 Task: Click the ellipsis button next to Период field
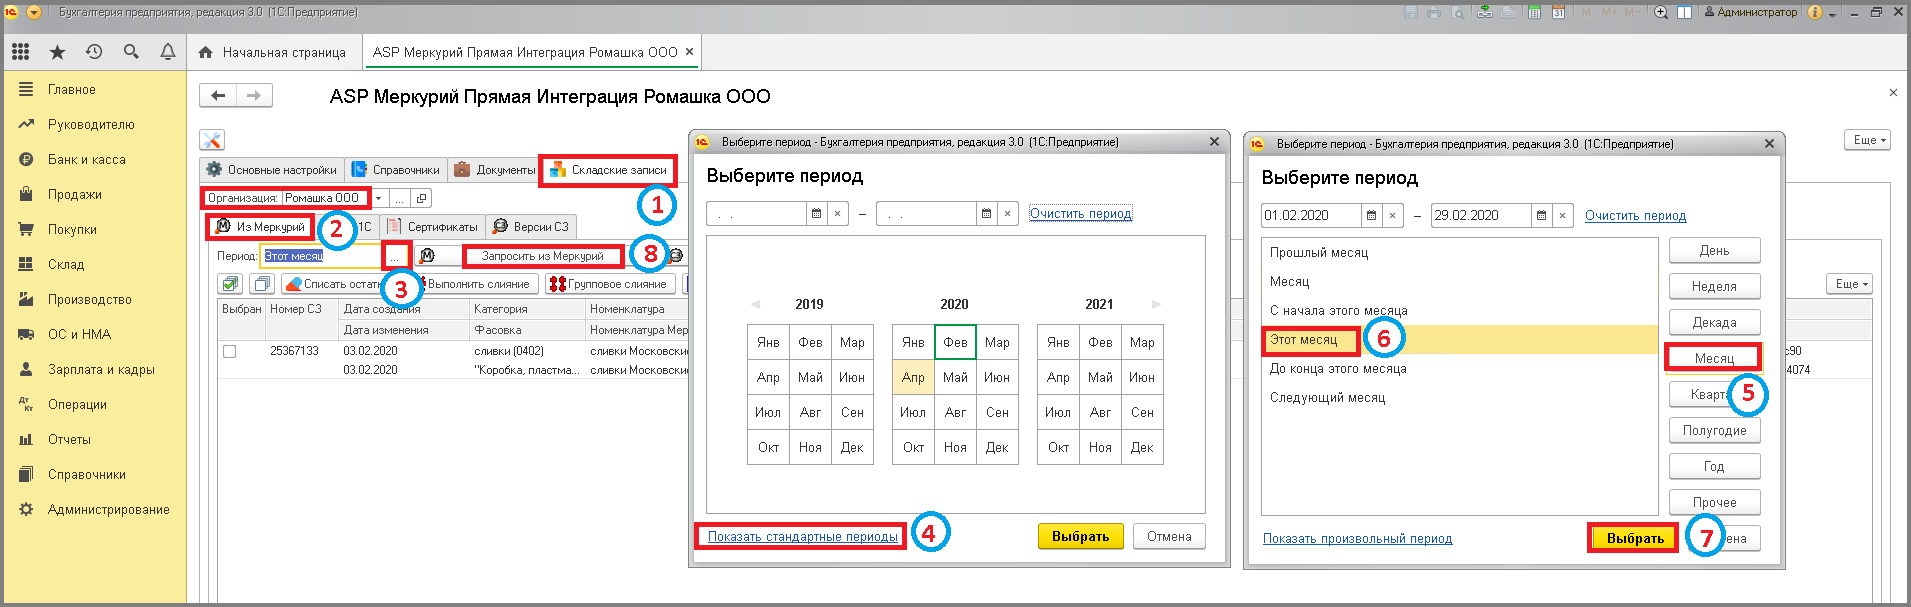pos(396,256)
